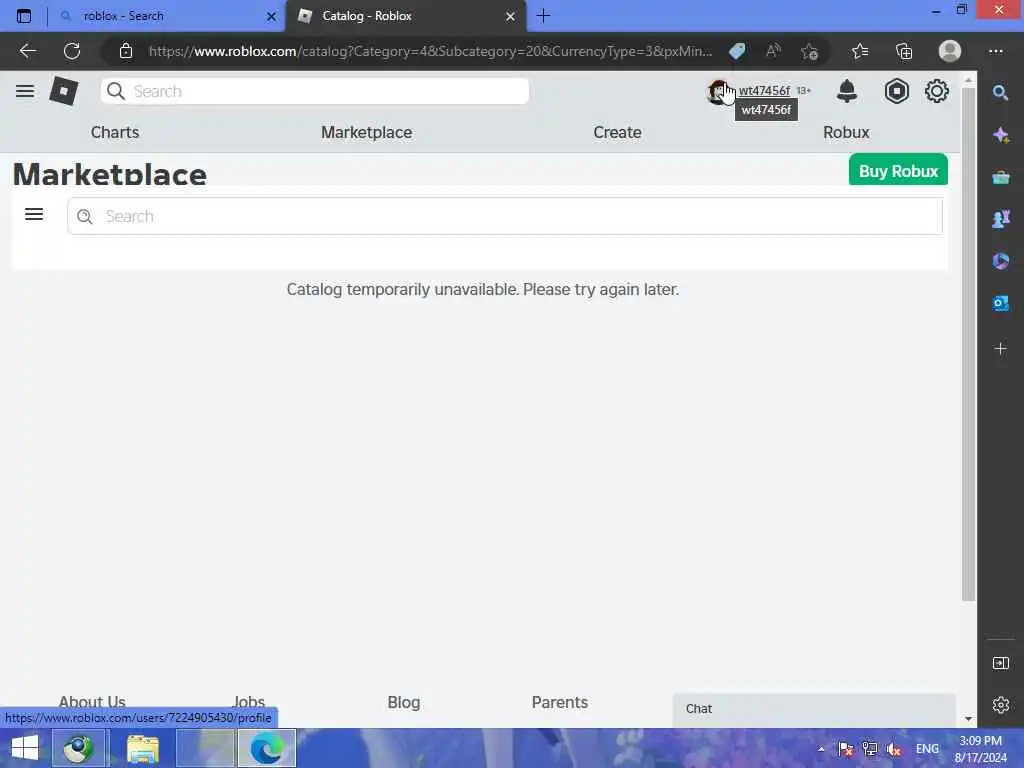Viewport: 1024px width, 768px height.
Task: Click the top Roblox search field
Action: (315, 91)
